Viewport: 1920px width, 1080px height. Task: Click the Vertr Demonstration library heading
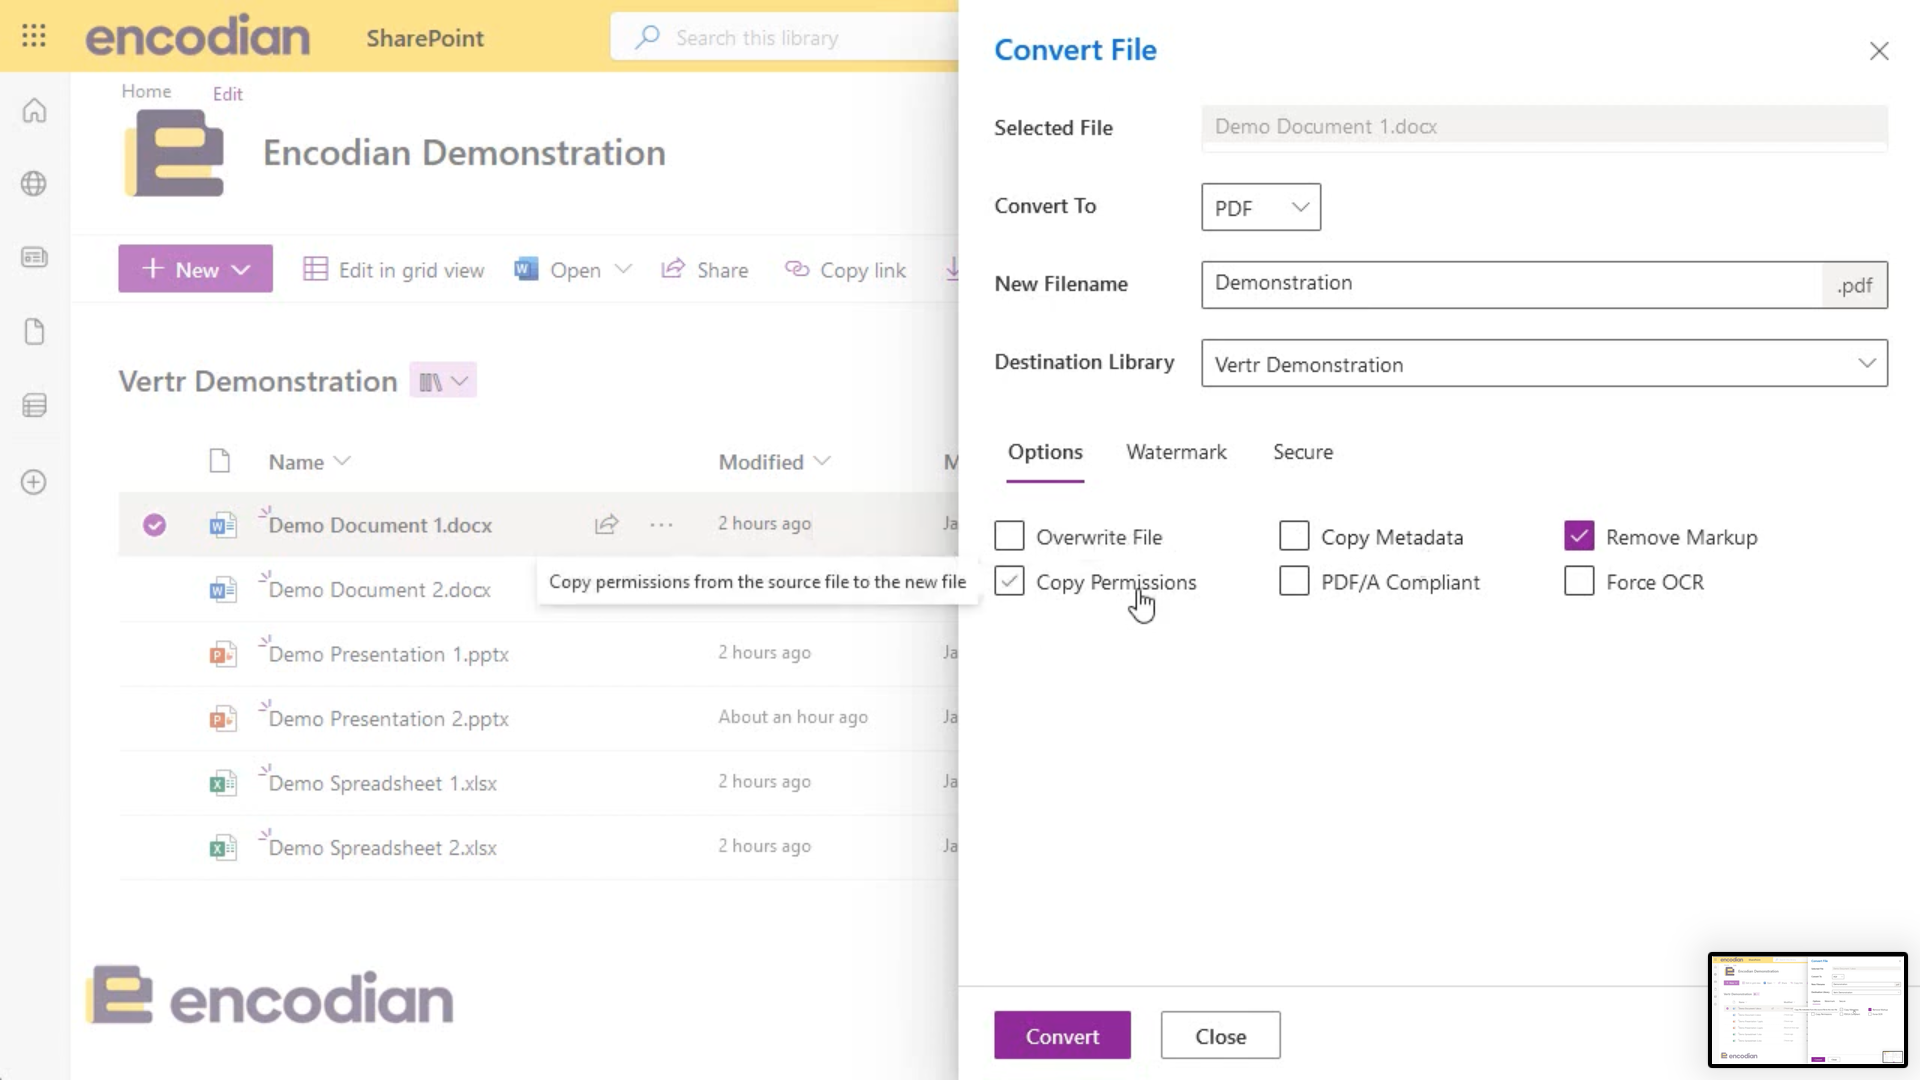258,381
